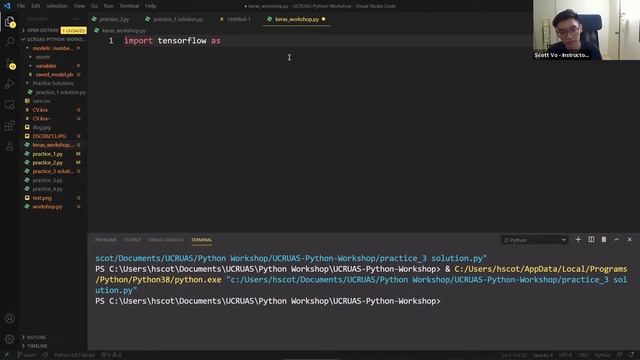Click the errors and warnings status item
The width and height of the screenshot is (640, 360).
coord(111,355)
